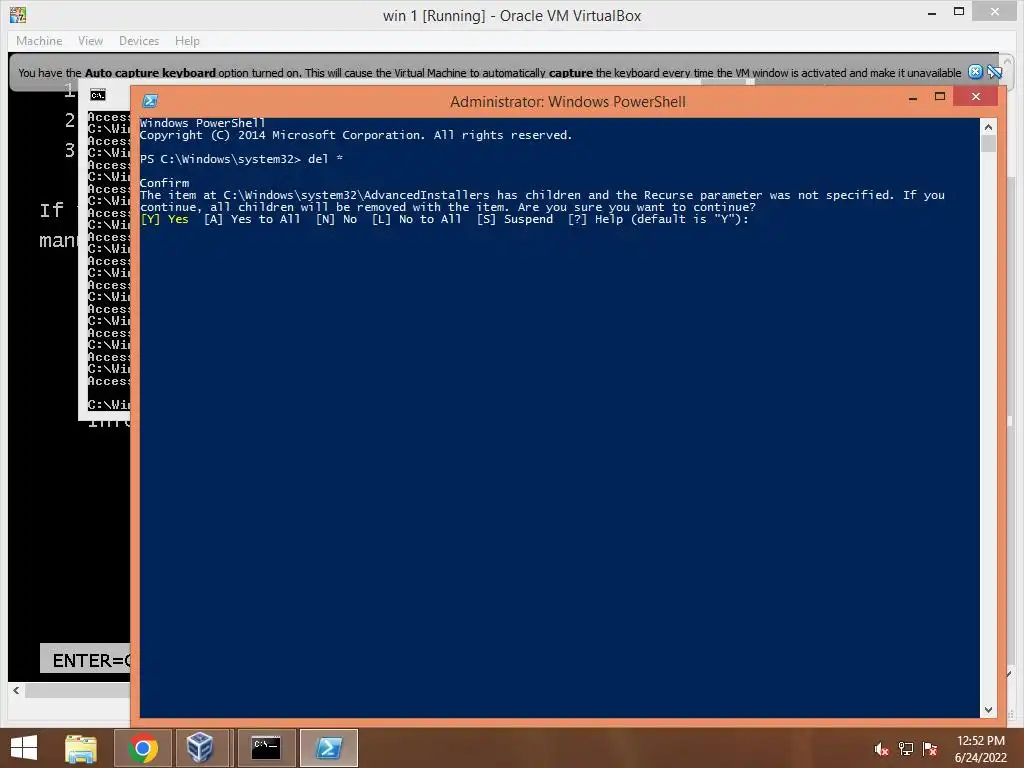
Task: Click the ENTER= bar in background window
Action: 86,660
